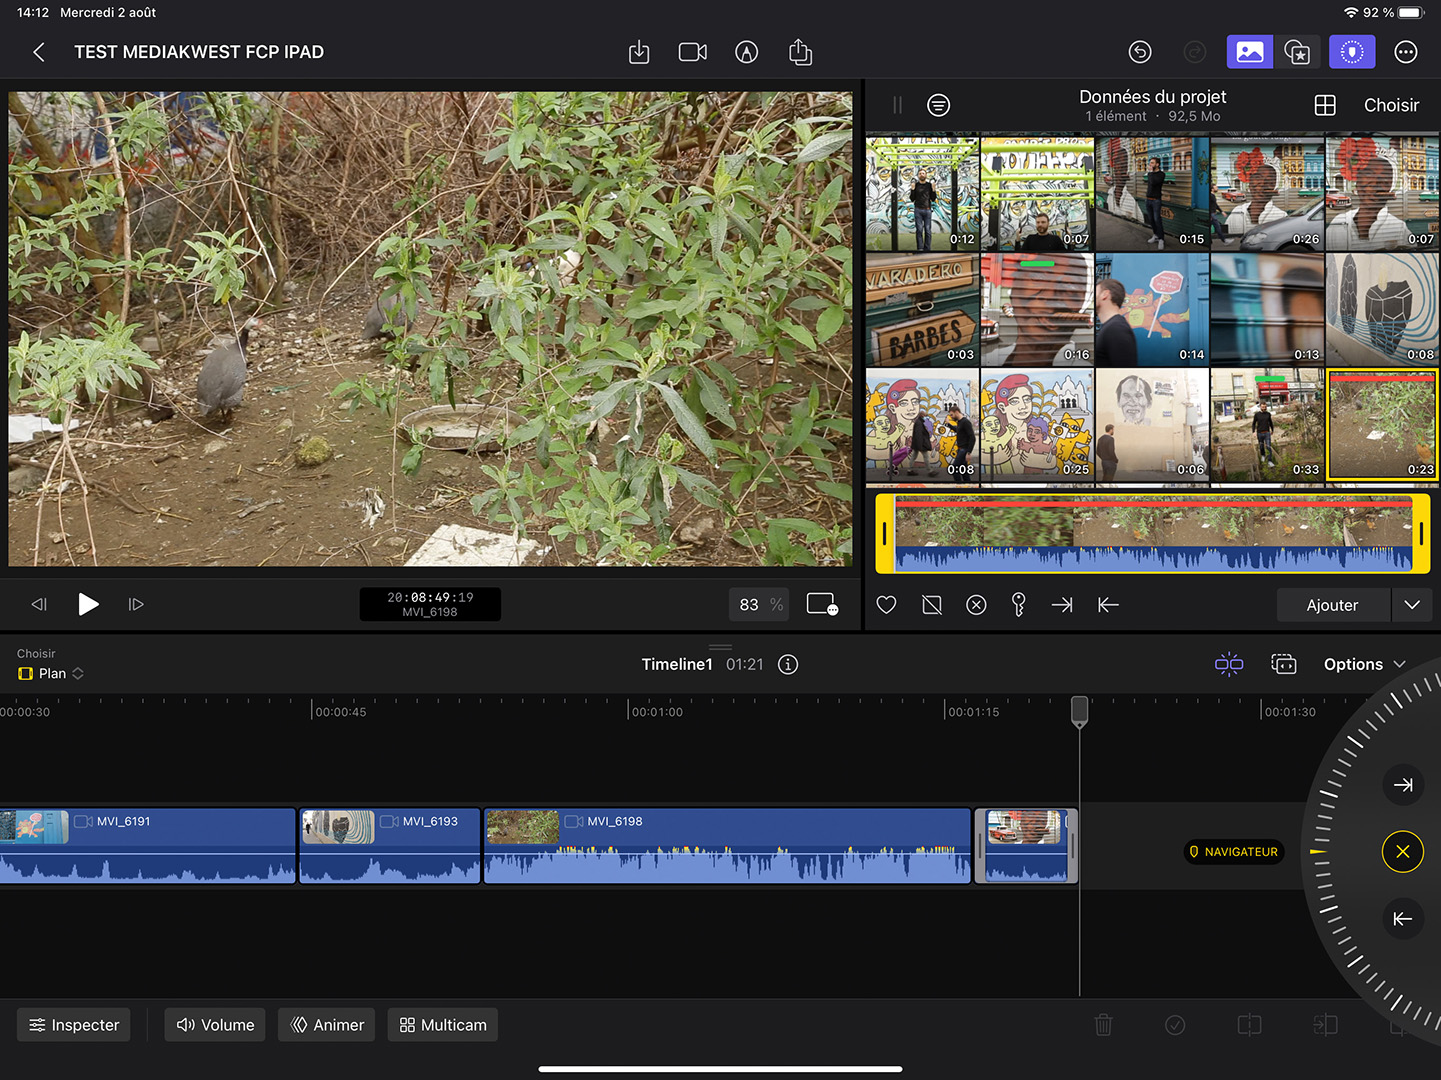Toggle timeline snapping icon
Screen dimensions: 1441x1080
(x=1229, y=665)
